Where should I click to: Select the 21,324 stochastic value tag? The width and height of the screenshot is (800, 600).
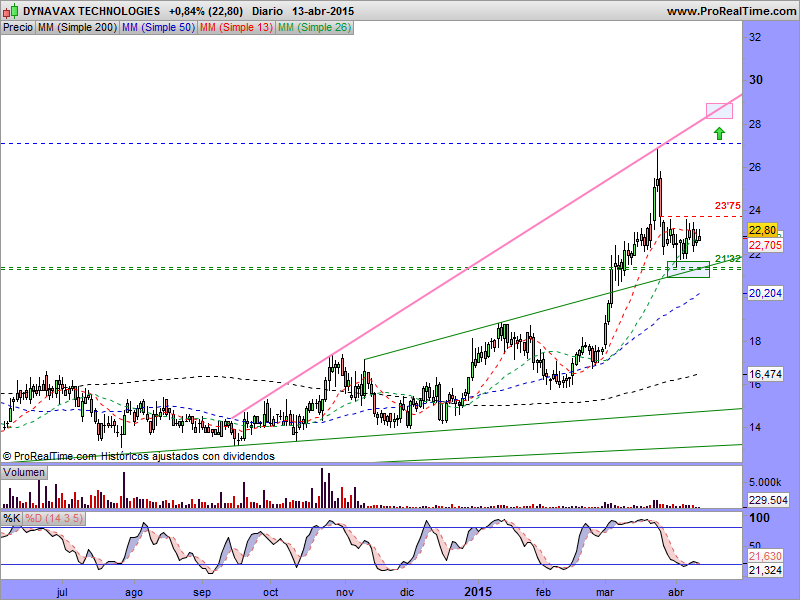pyautogui.click(x=765, y=570)
